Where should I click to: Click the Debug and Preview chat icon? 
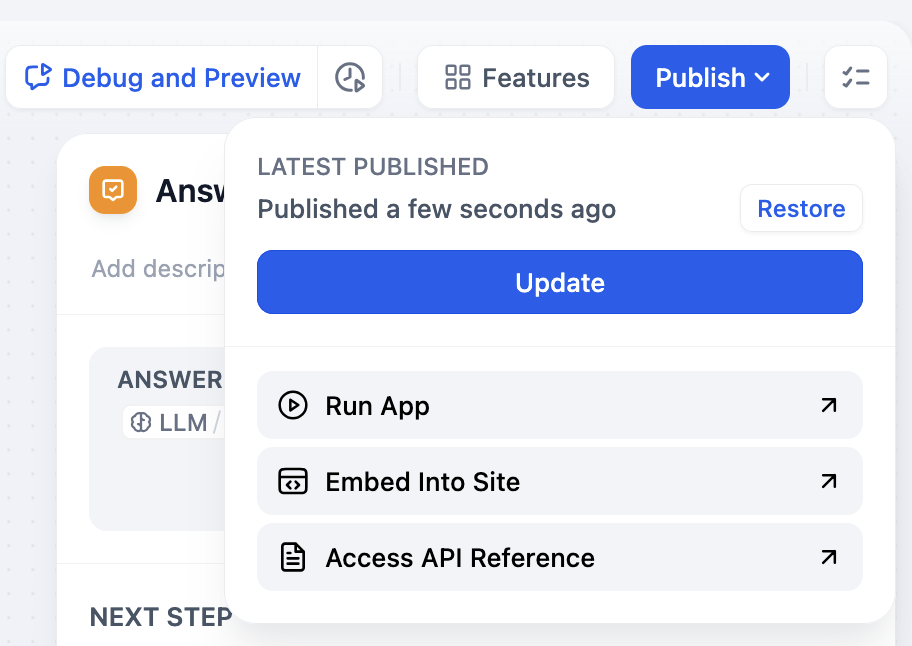coord(38,77)
